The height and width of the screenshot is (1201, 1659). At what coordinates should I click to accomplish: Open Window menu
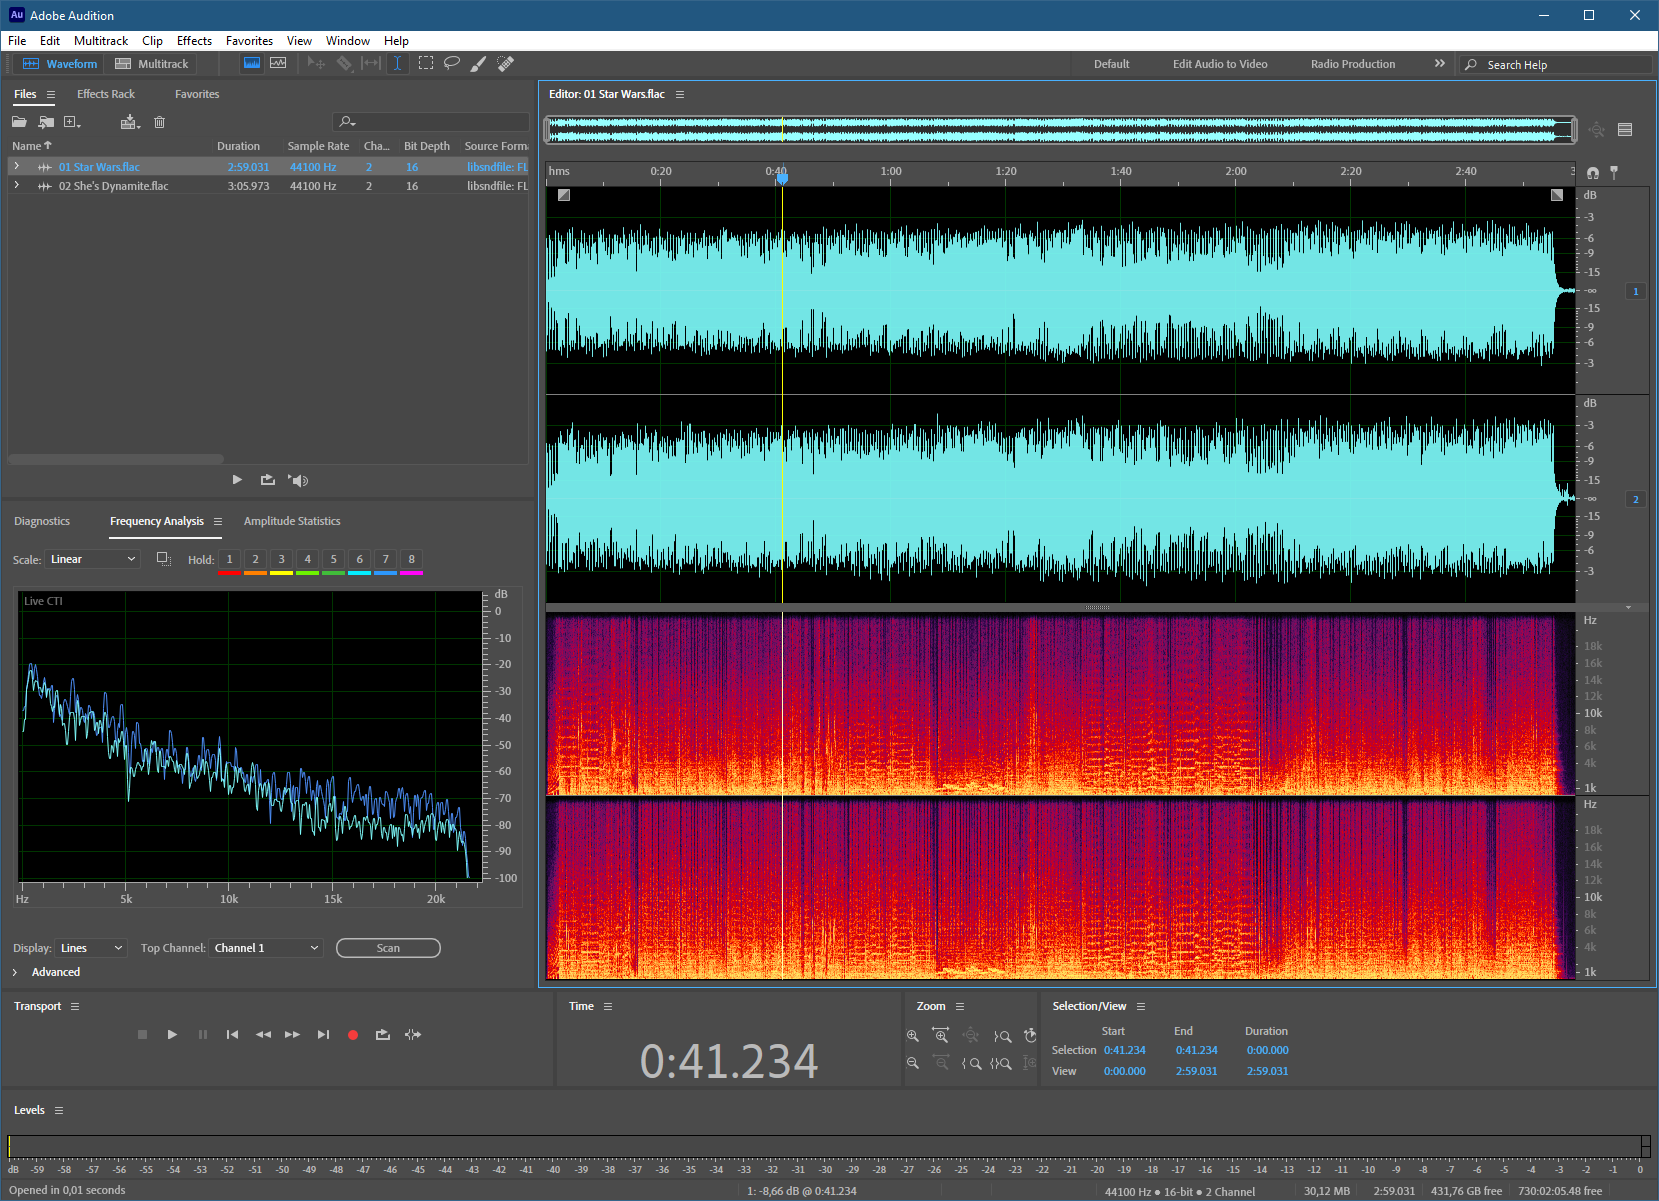pos(348,41)
